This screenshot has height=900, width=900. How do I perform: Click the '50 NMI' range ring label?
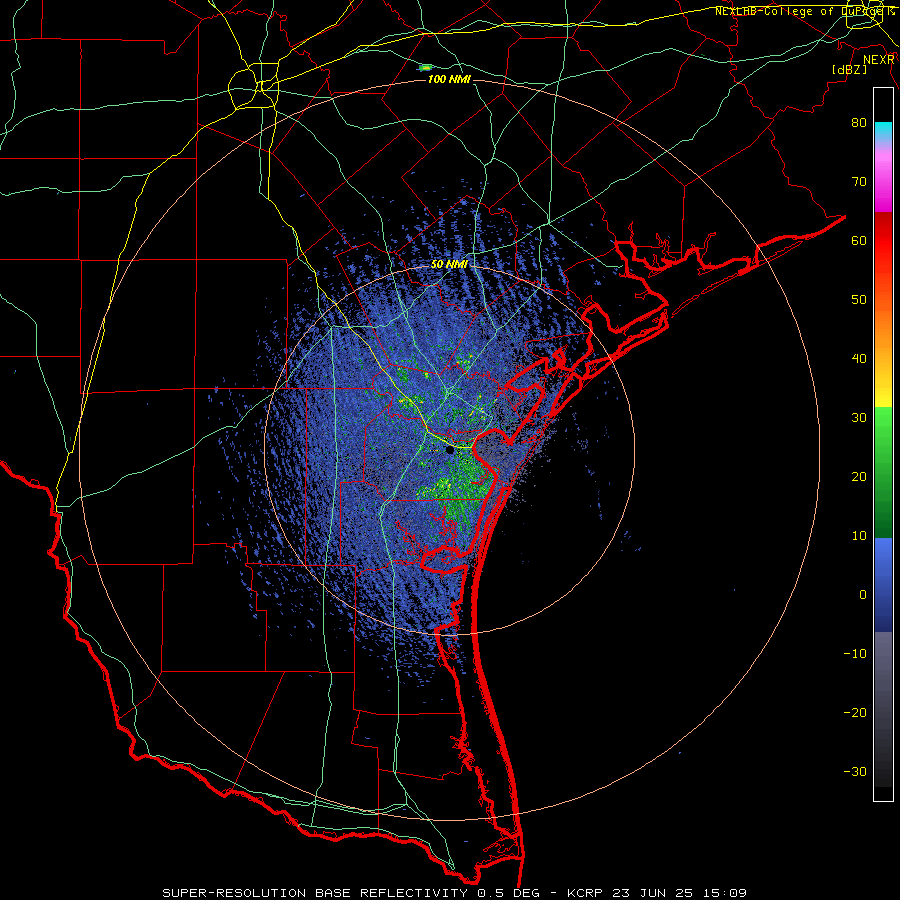449,264
